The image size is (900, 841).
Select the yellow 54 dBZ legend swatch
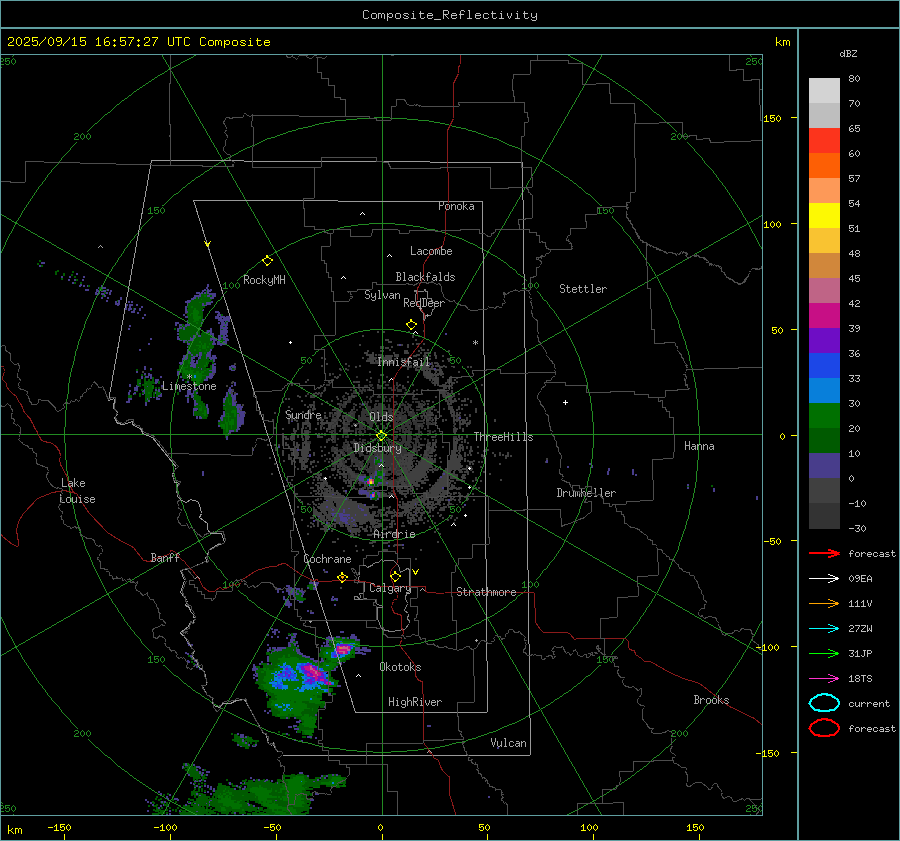[x=824, y=215]
